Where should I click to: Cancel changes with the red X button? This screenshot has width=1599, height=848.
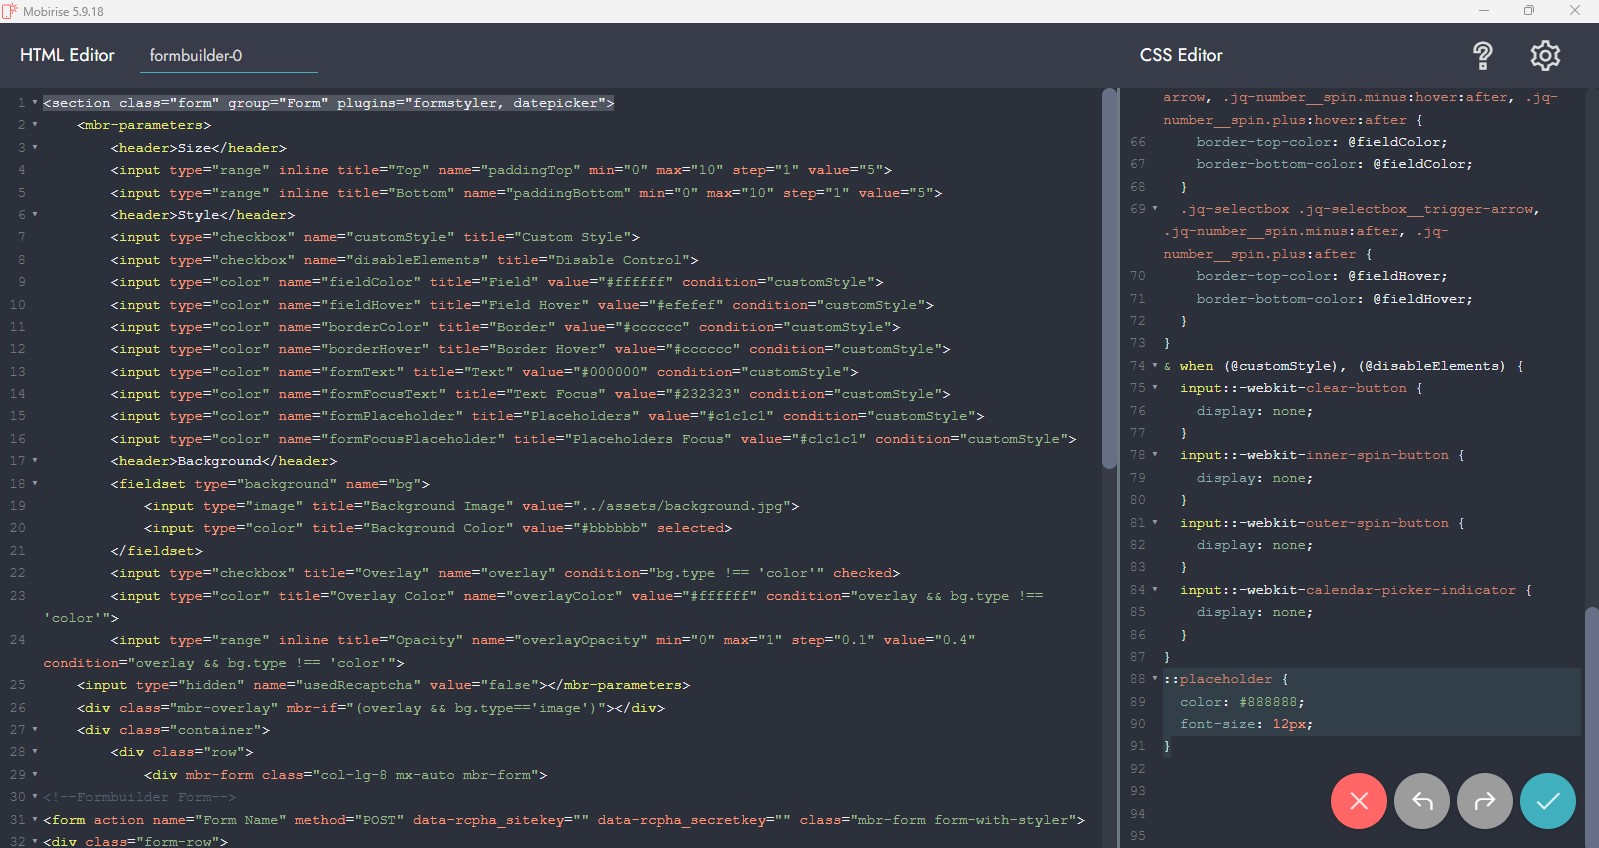point(1358,801)
